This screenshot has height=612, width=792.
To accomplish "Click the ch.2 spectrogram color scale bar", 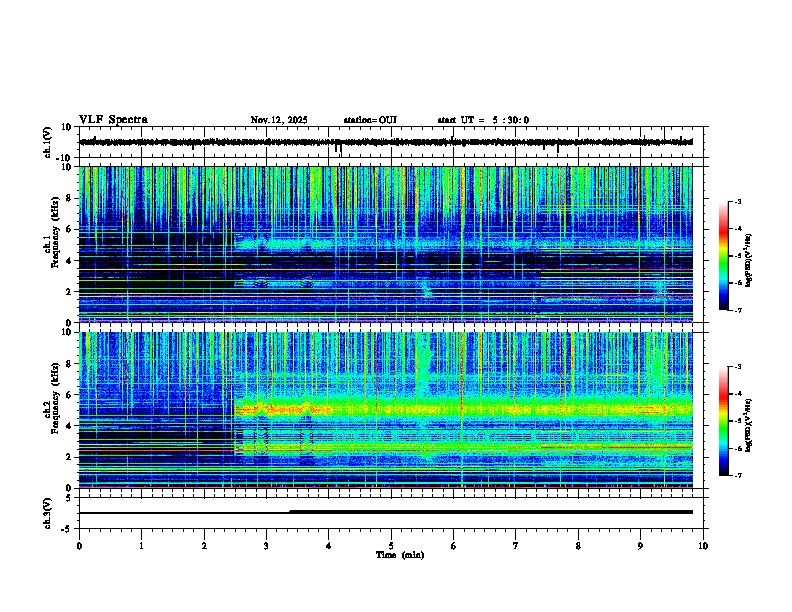I will click(x=723, y=421).
